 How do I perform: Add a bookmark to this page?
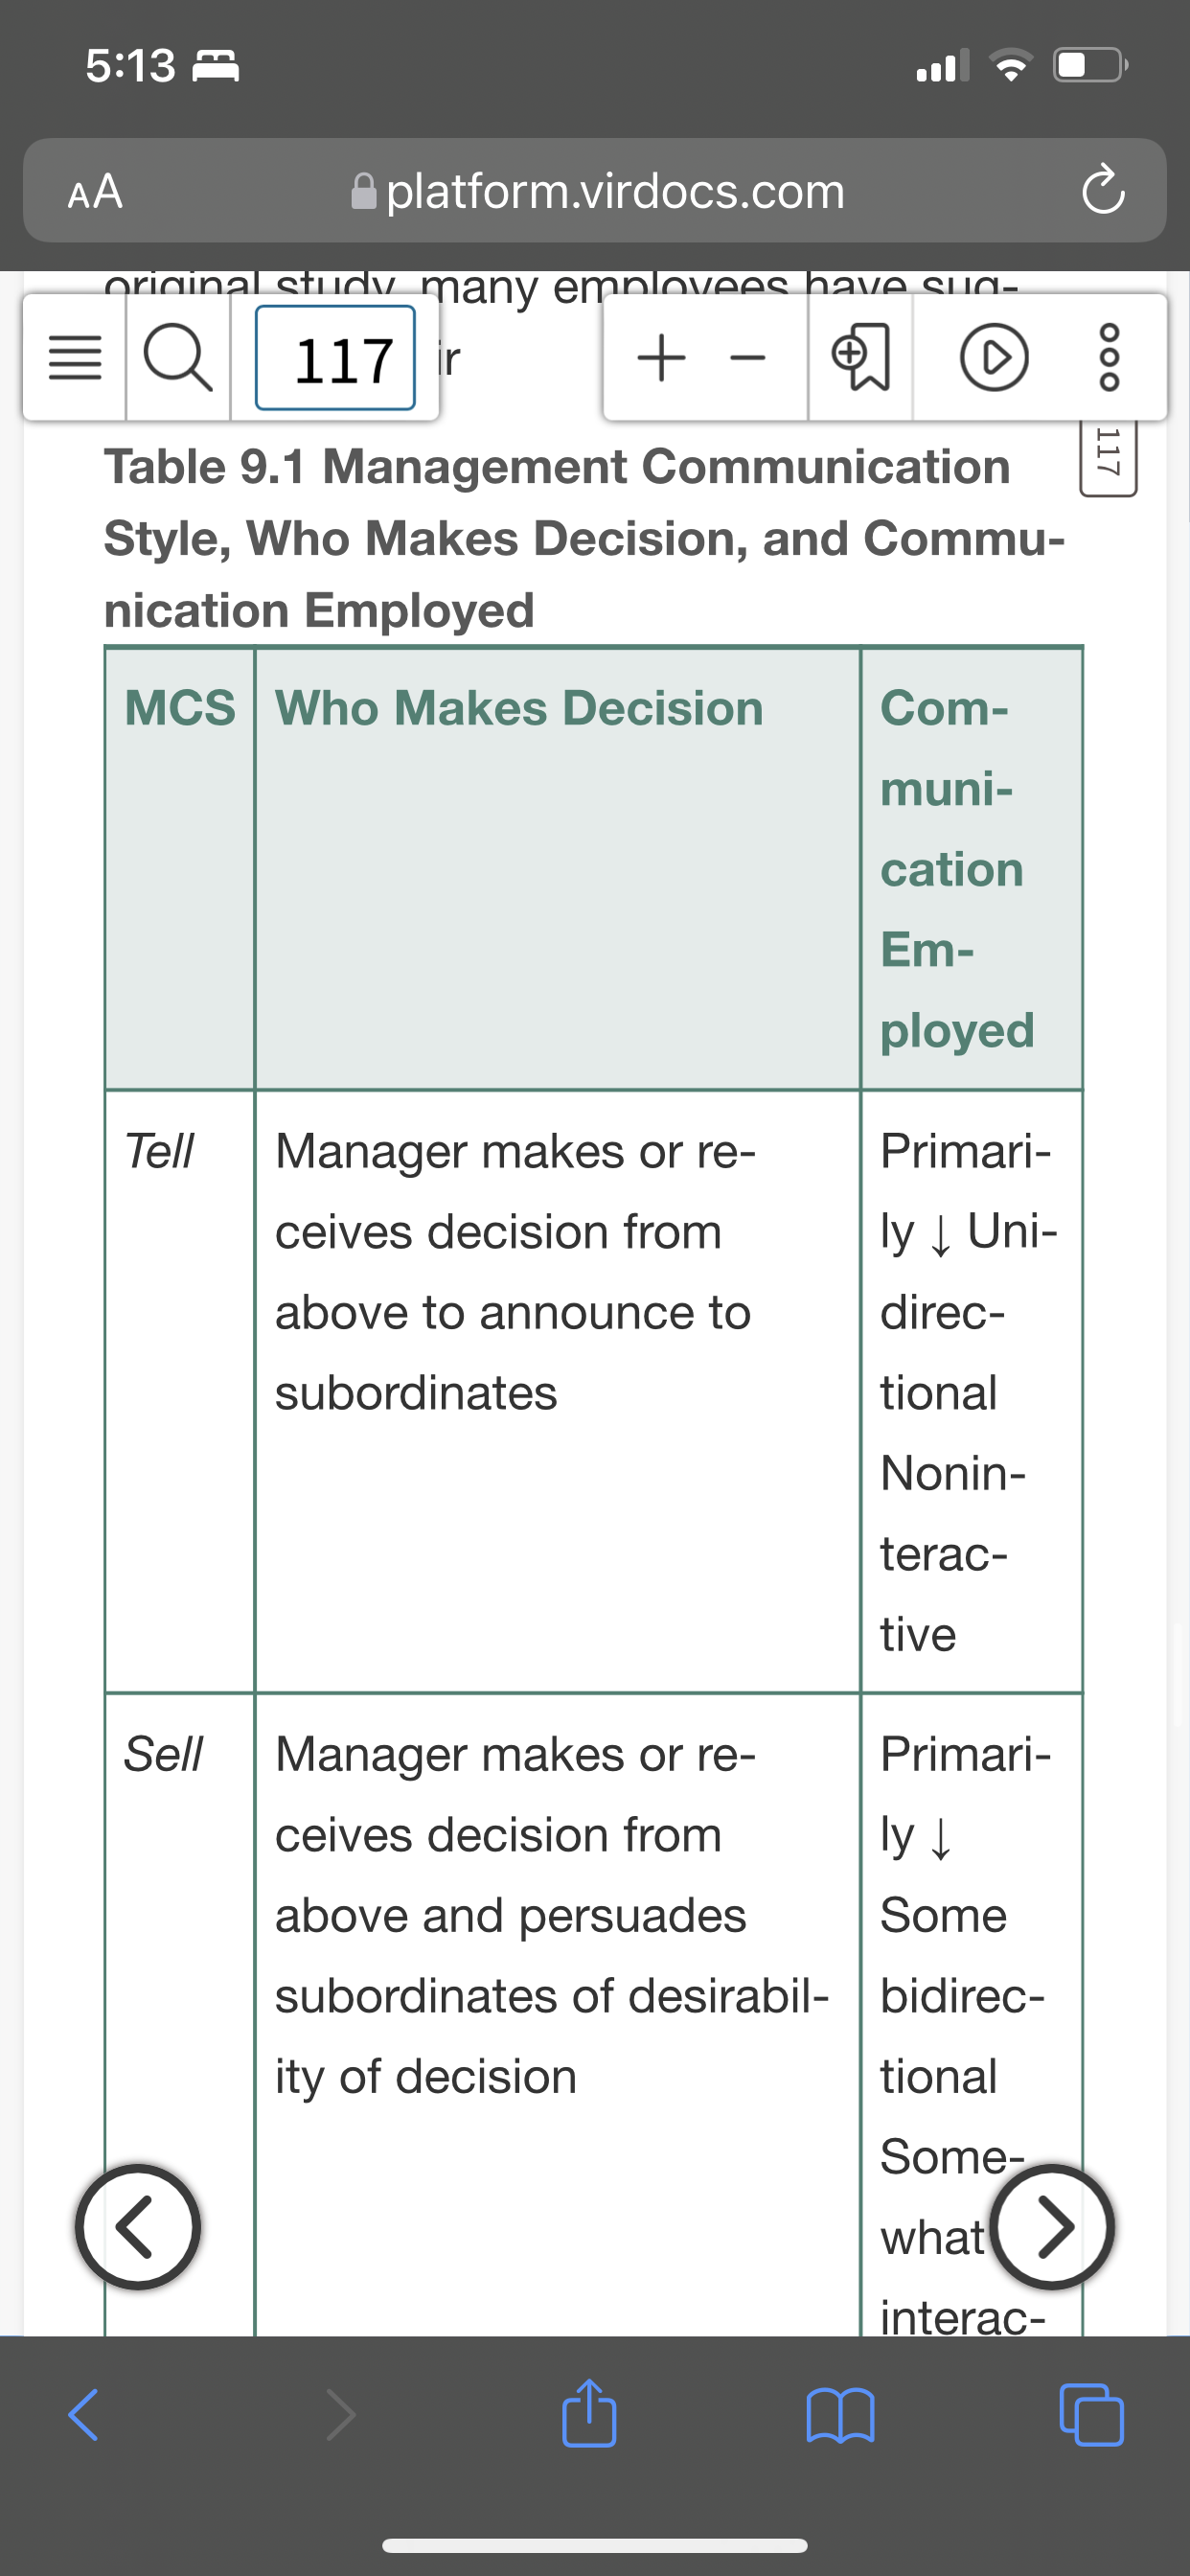click(x=861, y=357)
